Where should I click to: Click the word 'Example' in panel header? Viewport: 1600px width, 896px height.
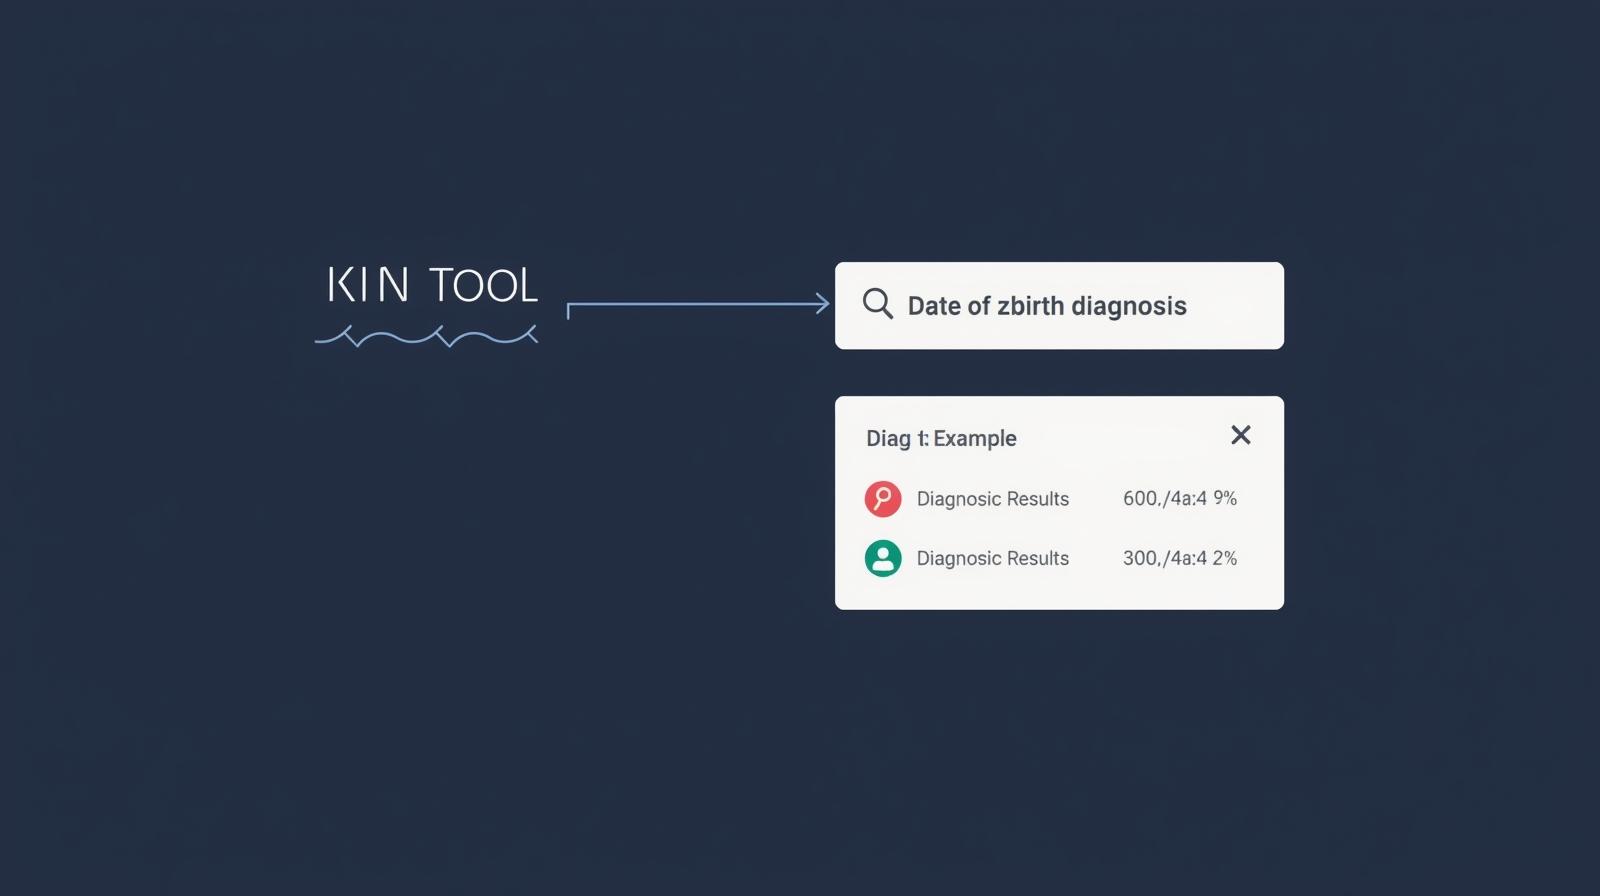pos(975,438)
